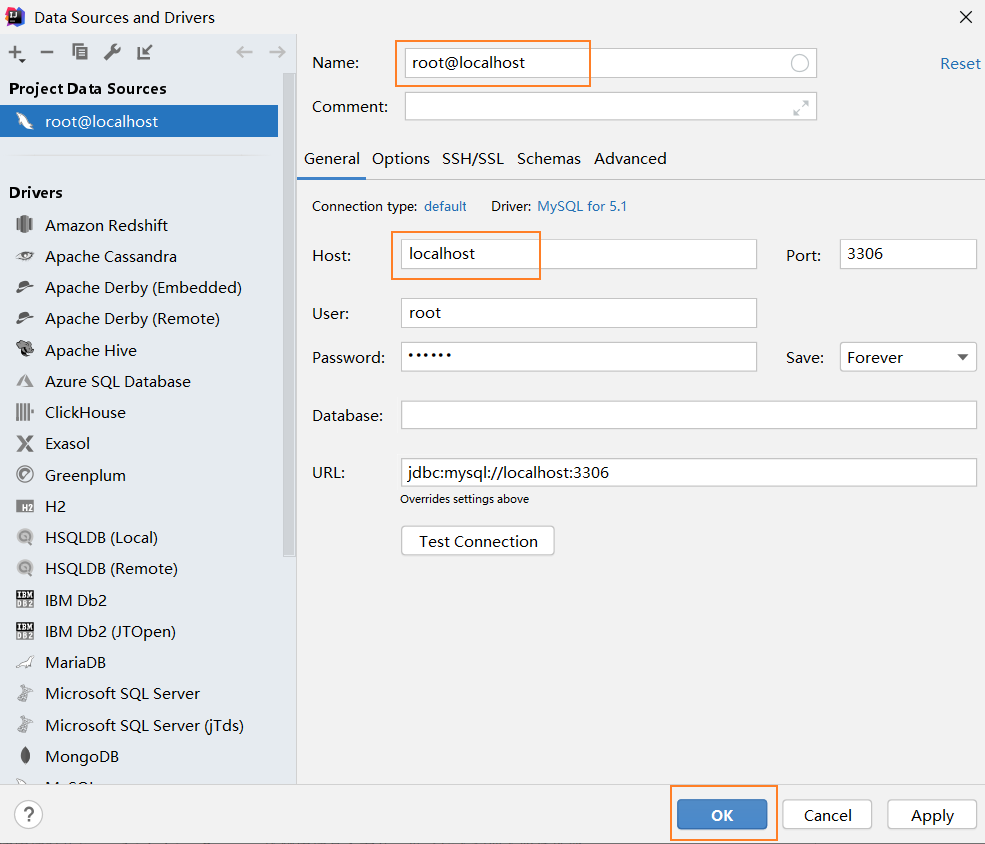Pick data source color circle

tap(800, 63)
